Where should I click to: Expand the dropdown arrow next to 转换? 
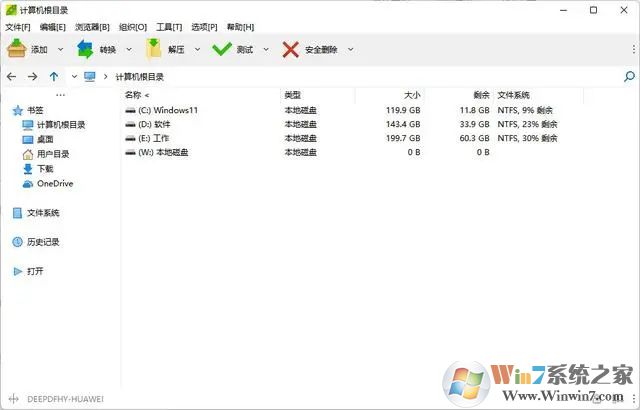pos(129,49)
